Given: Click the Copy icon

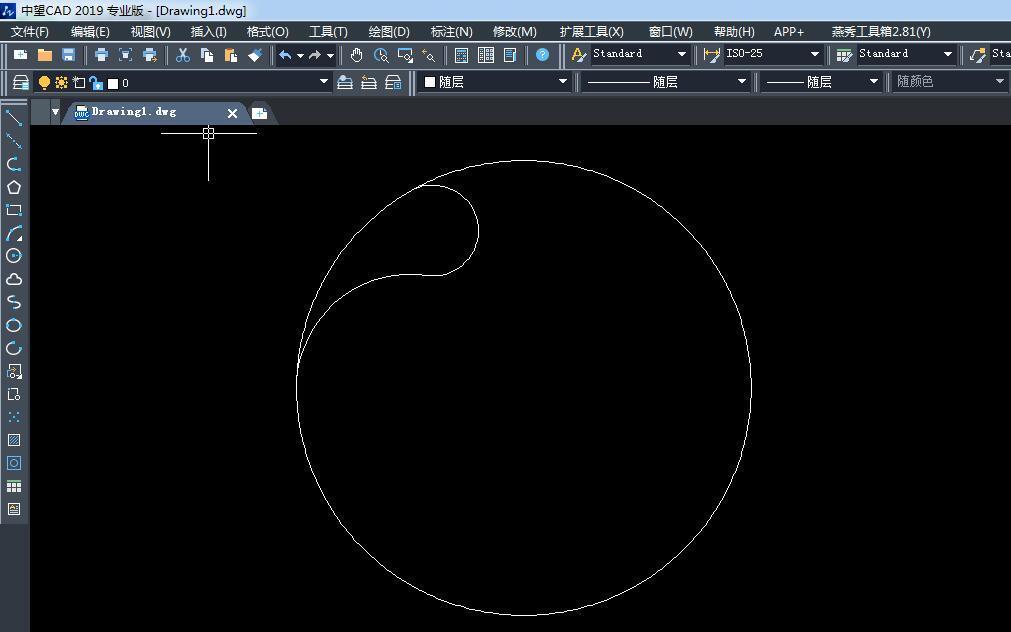Looking at the screenshot, I should 207,55.
